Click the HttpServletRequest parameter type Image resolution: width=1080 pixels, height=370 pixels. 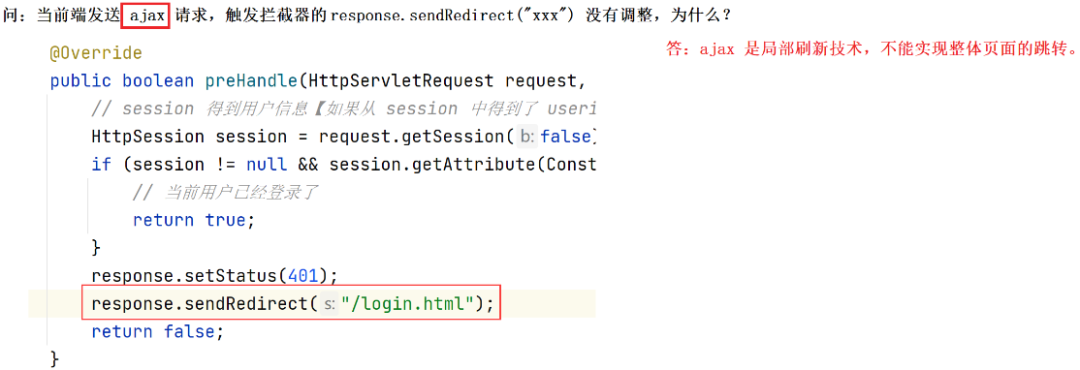(401, 81)
